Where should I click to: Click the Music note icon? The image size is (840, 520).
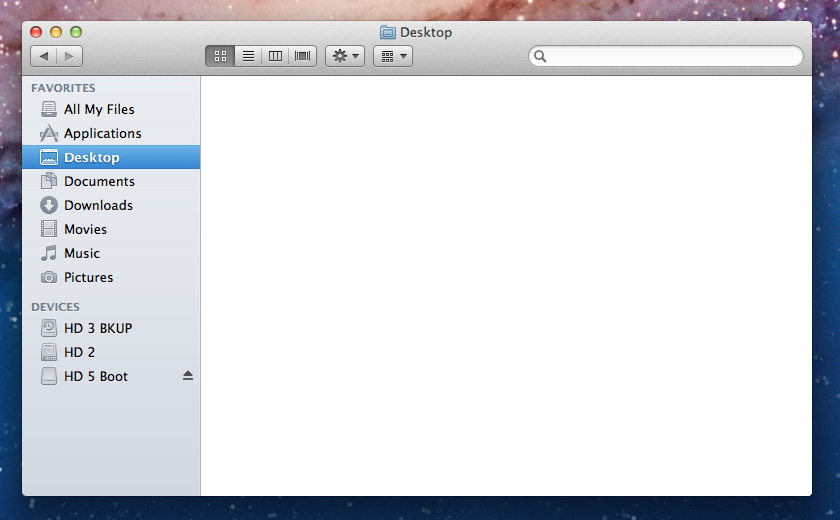tap(49, 253)
